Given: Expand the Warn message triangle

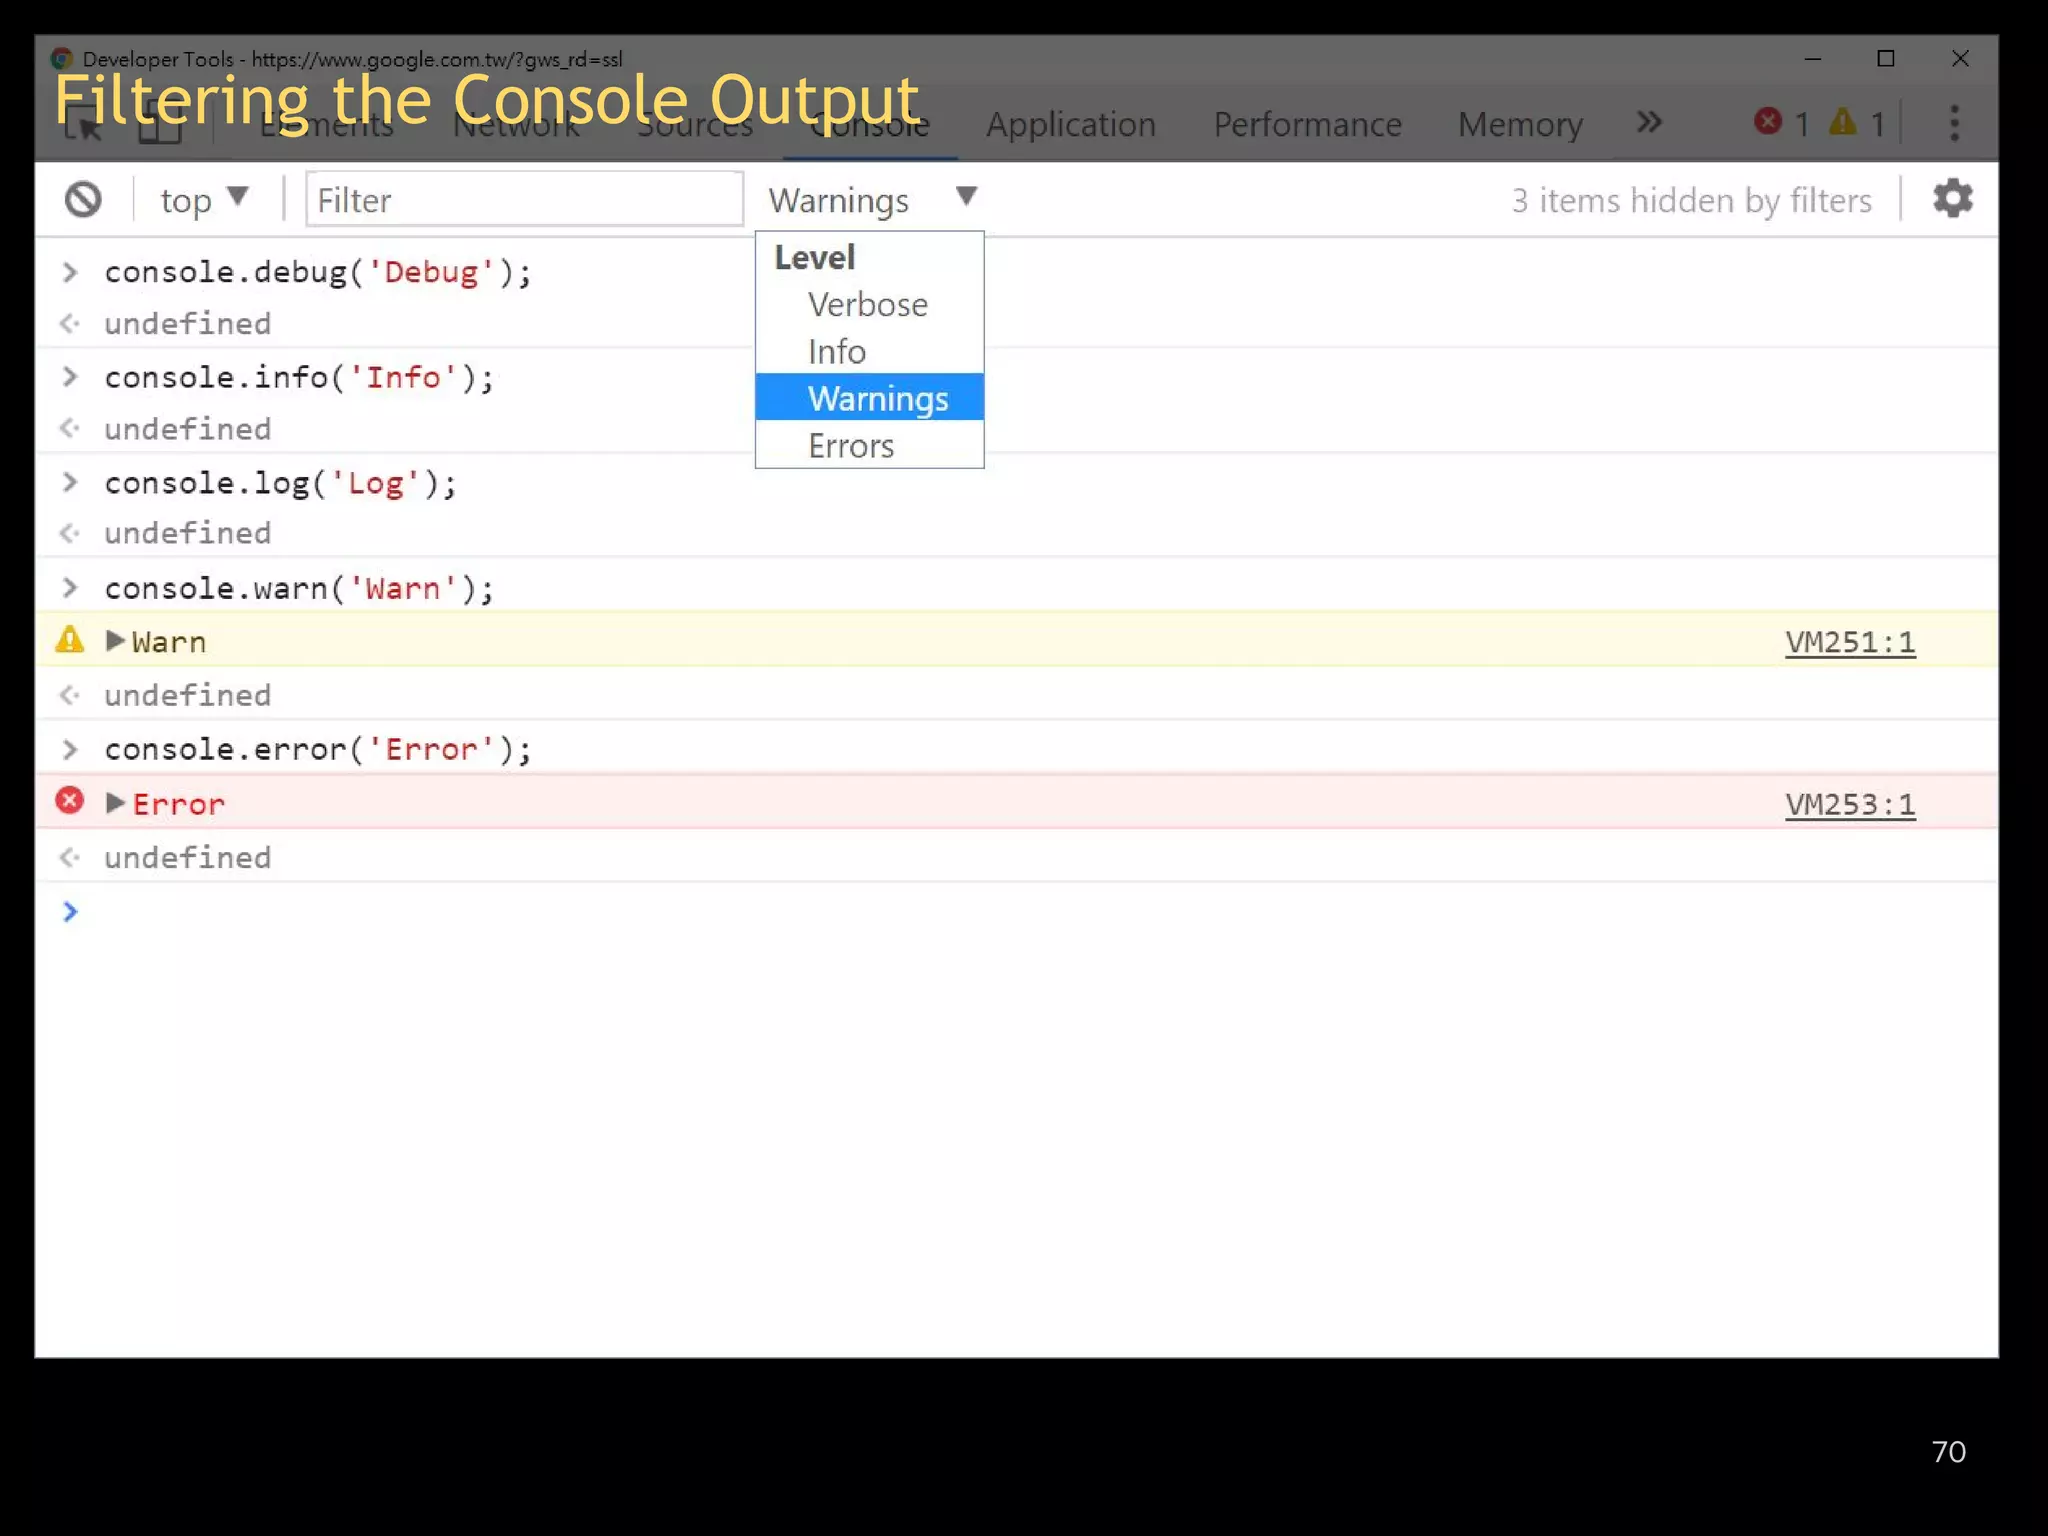Looking at the screenshot, I should 115,641.
